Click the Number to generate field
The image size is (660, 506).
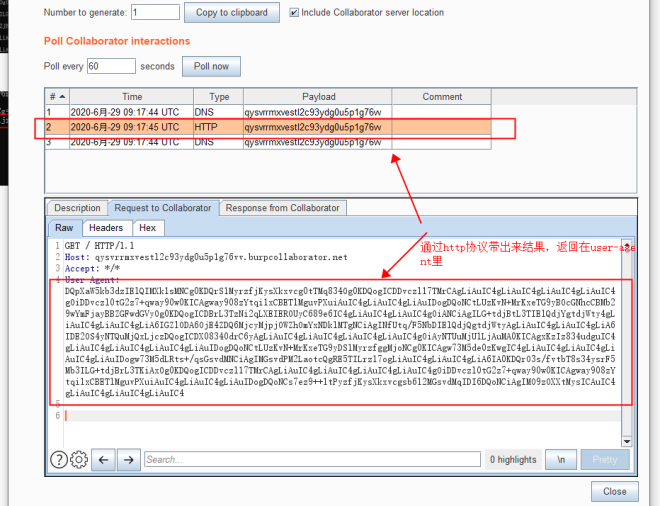[154, 13]
